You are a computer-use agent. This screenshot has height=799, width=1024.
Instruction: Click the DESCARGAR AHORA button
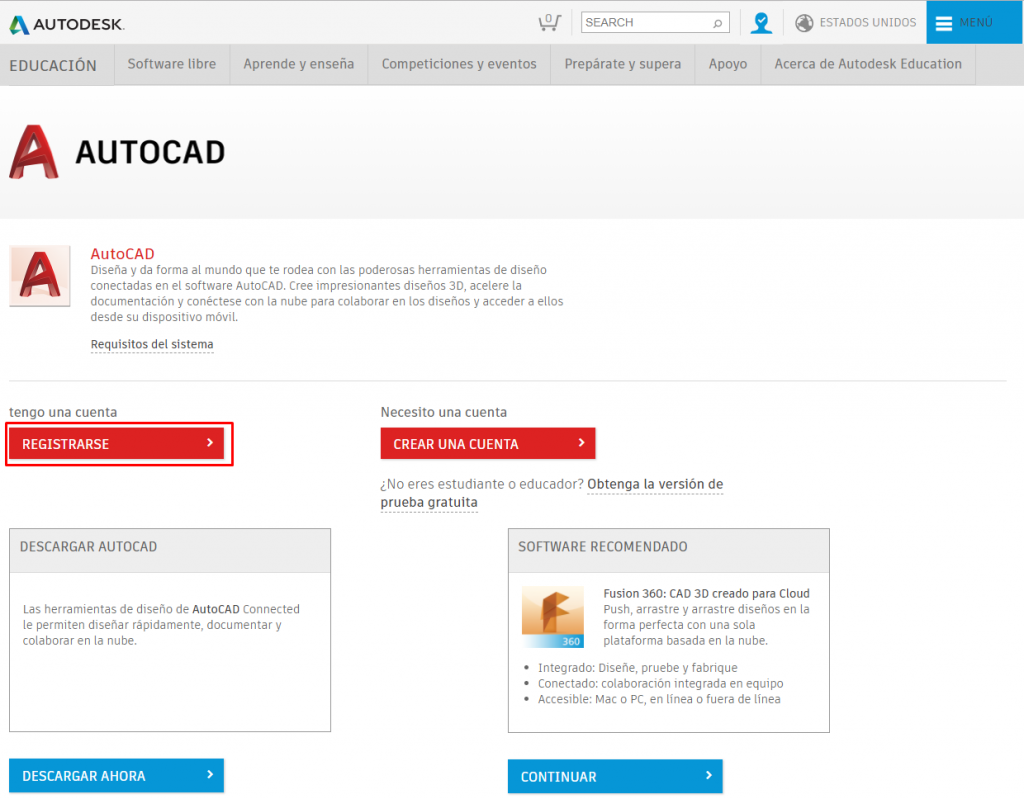pyautogui.click(x=116, y=775)
